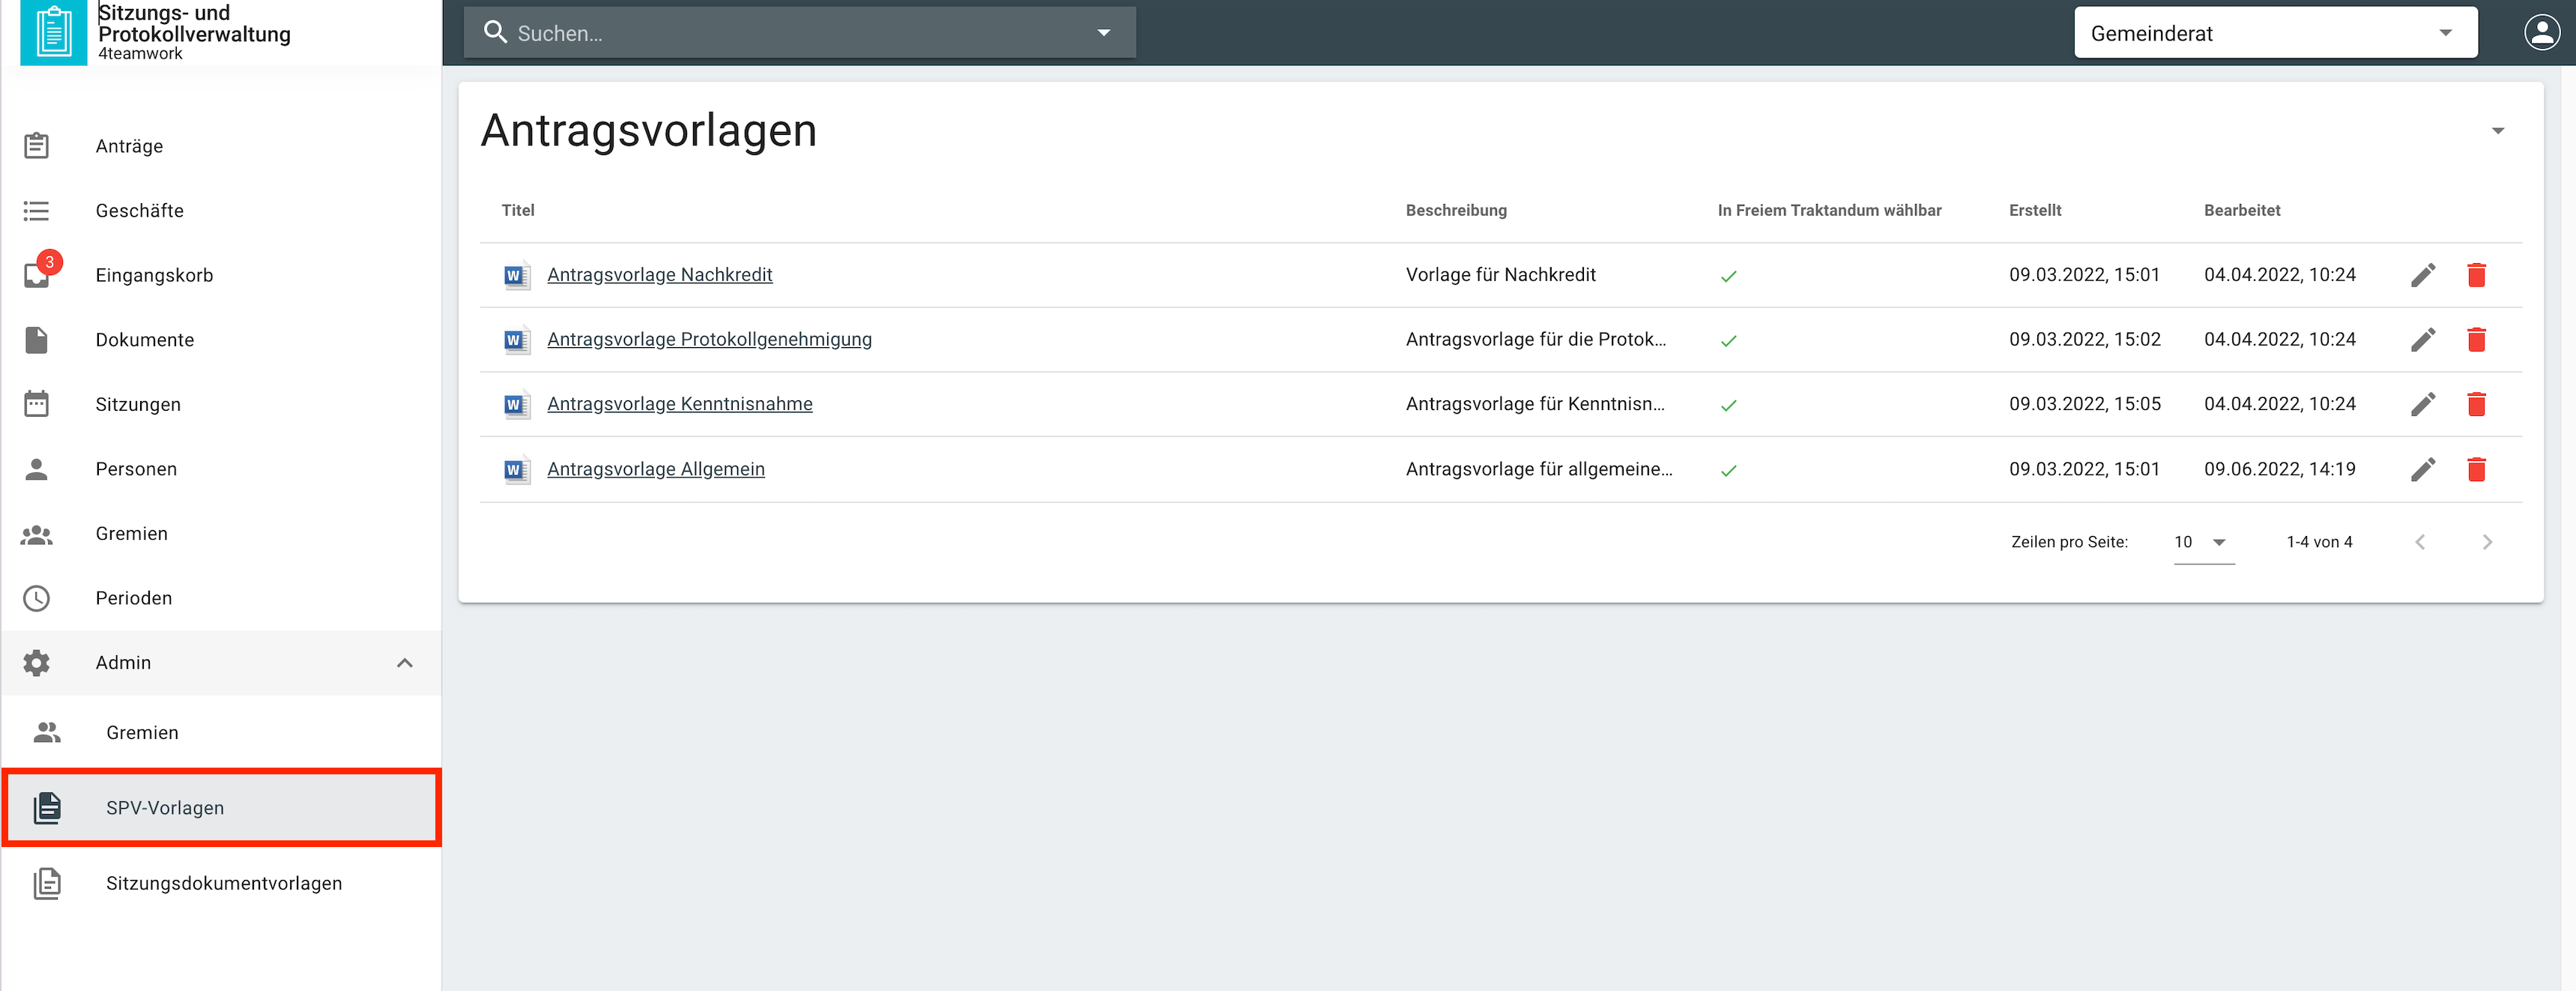Screen dimensions: 2576x991
Task: Open the Antragsvorlagen card menu arrow
Action: coord(2497,131)
